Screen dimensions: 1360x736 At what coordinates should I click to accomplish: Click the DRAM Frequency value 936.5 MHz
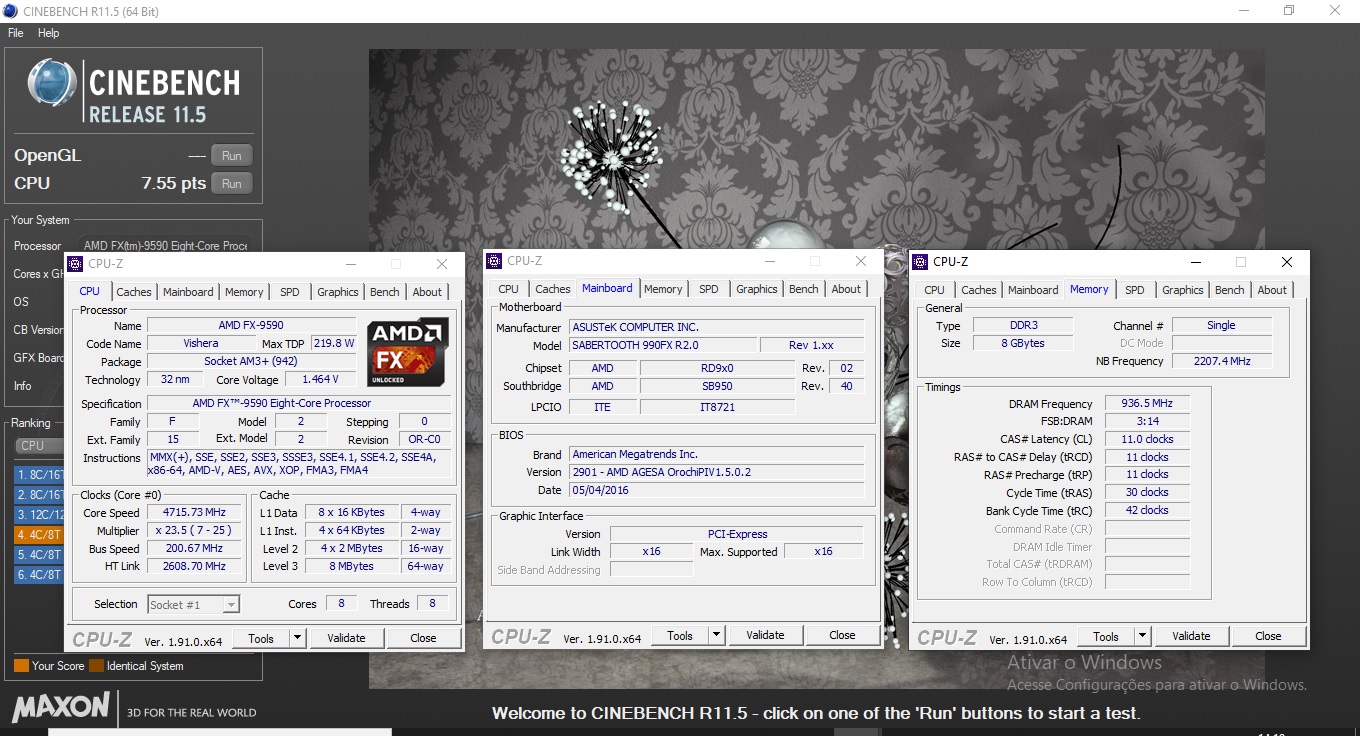(x=1147, y=404)
